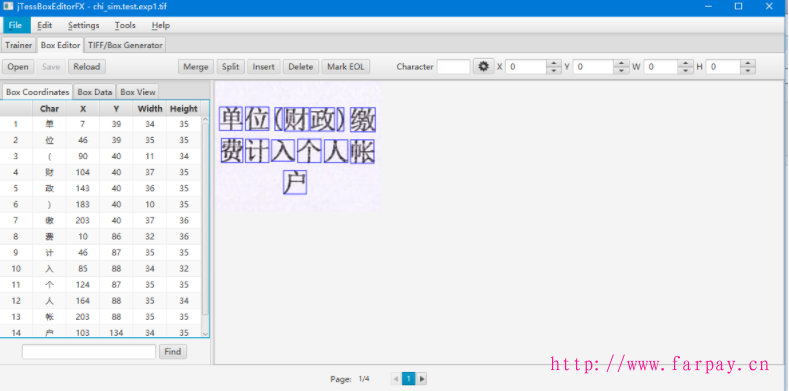Click the jTessBoxEditorFX title bar app icon
The height and width of the screenshot is (391, 789).
(x=8, y=7)
